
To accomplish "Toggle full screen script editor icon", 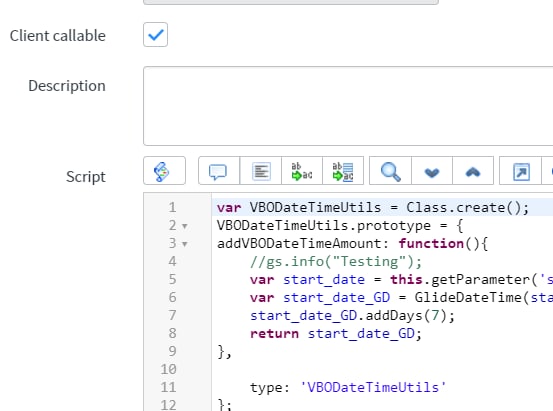I will (x=521, y=171).
